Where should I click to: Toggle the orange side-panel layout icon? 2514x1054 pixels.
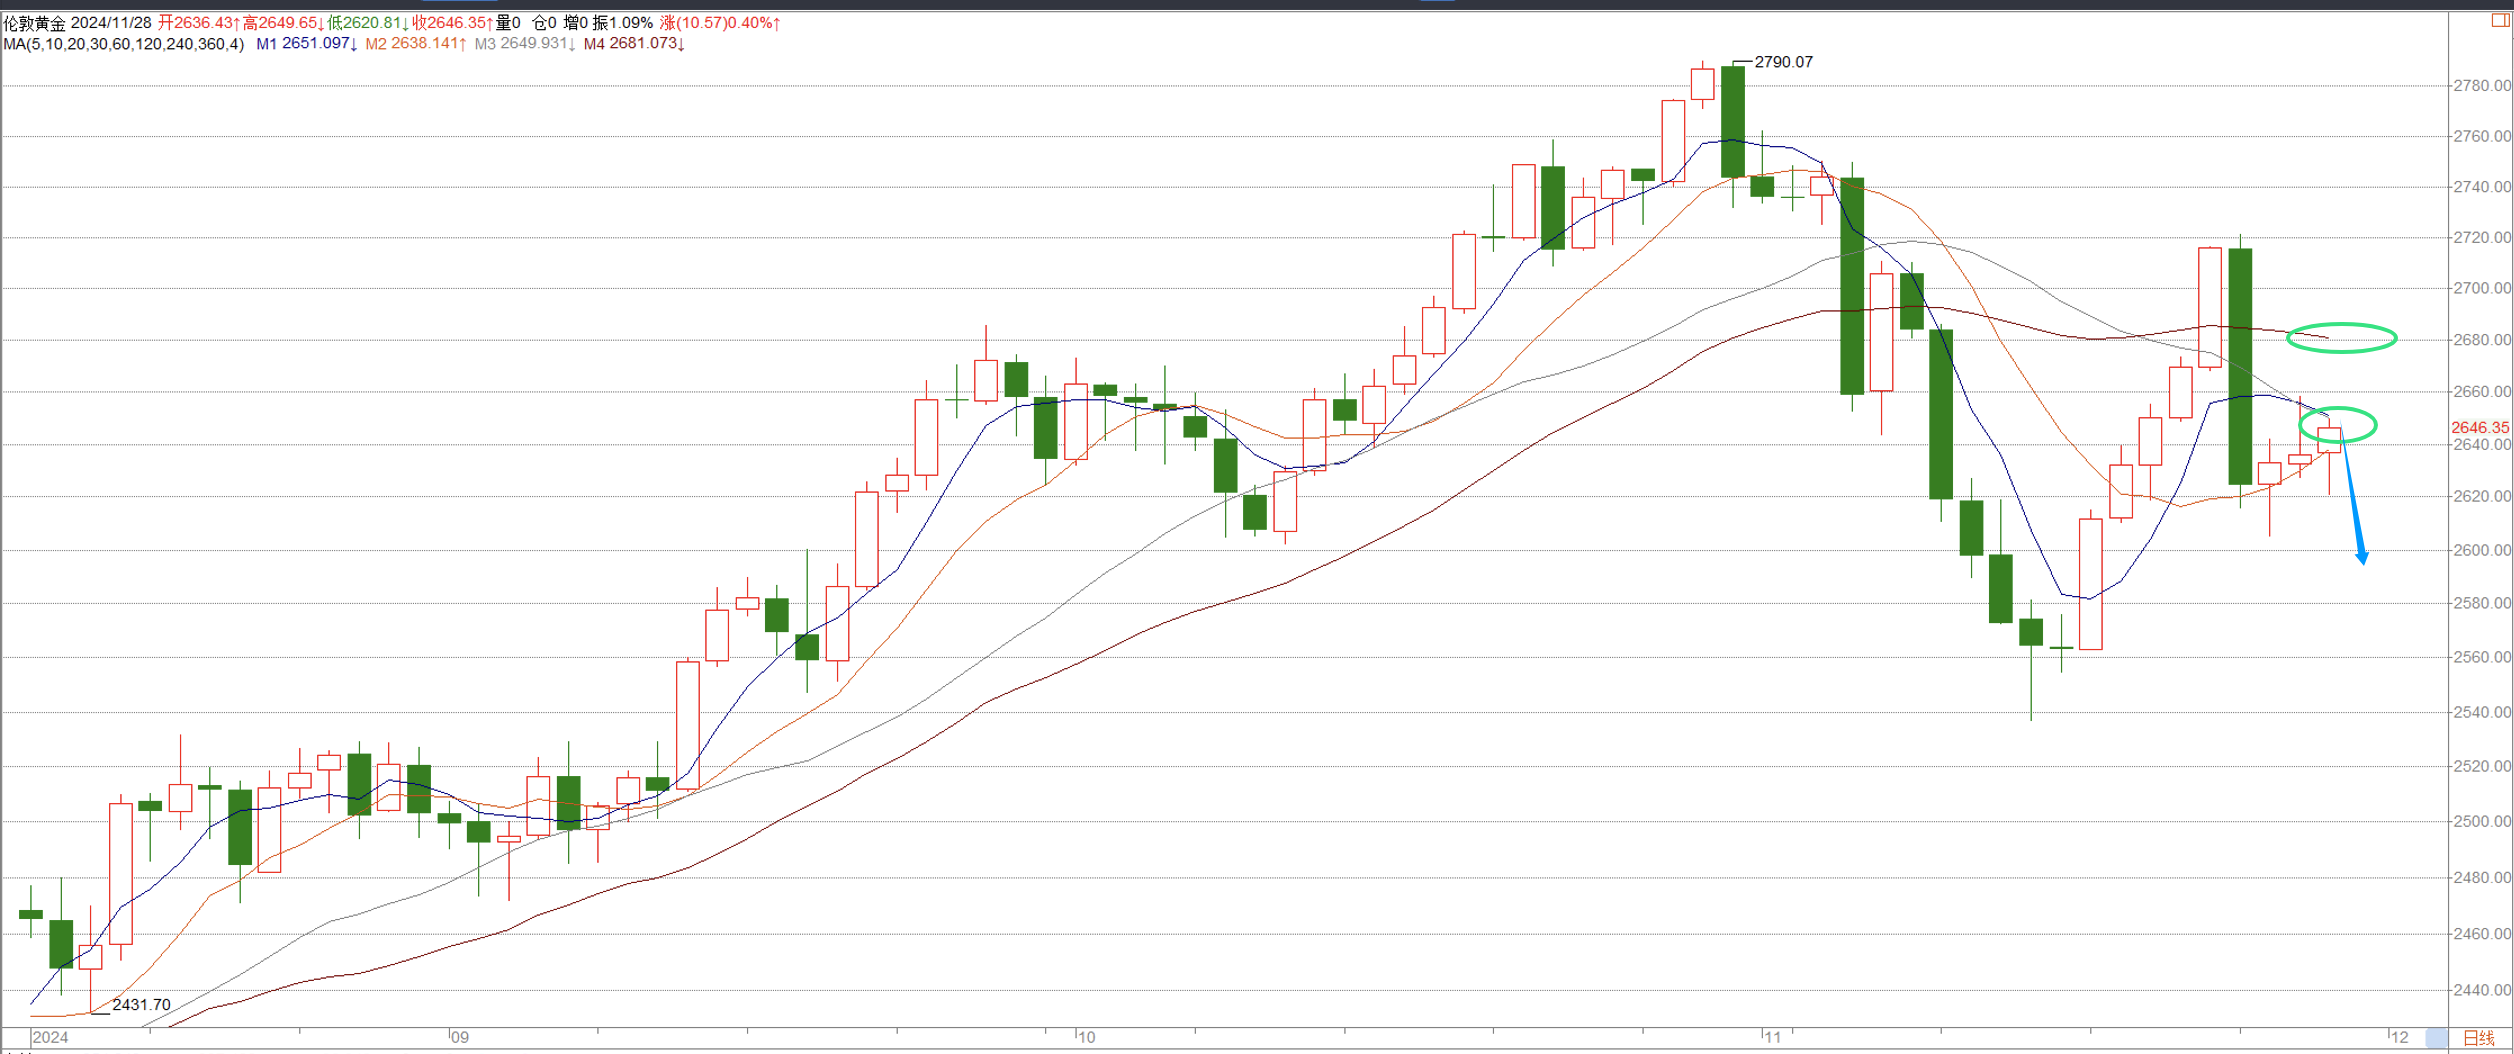click(2499, 21)
